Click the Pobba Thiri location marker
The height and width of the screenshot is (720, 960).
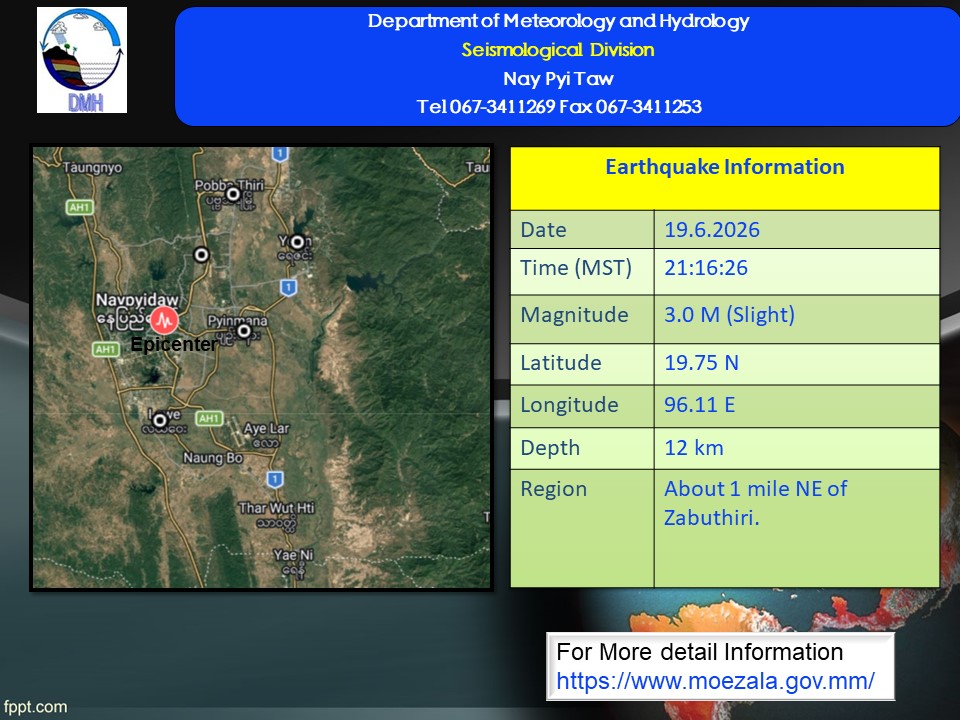pyautogui.click(x=233, y=195)
